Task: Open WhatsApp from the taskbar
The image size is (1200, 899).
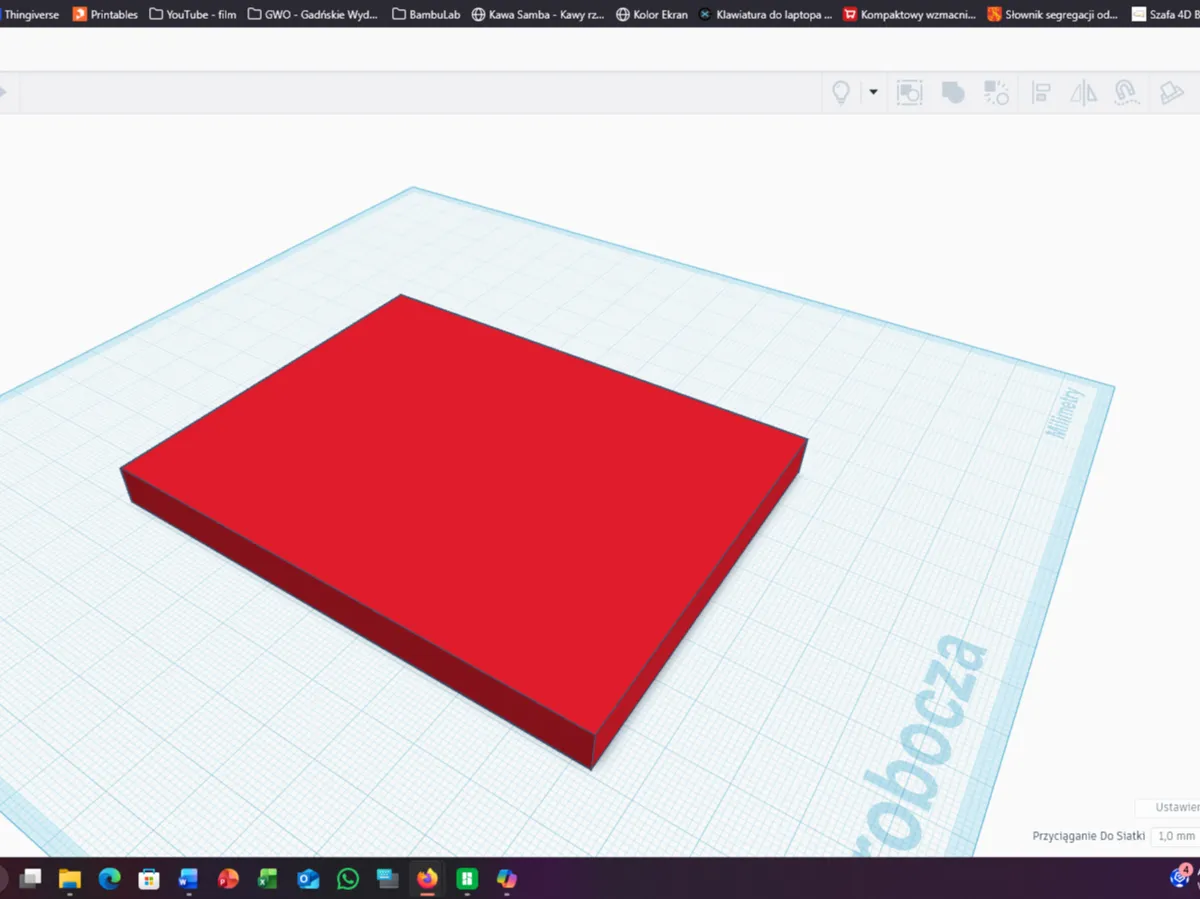Action: (x=347, y=879)
